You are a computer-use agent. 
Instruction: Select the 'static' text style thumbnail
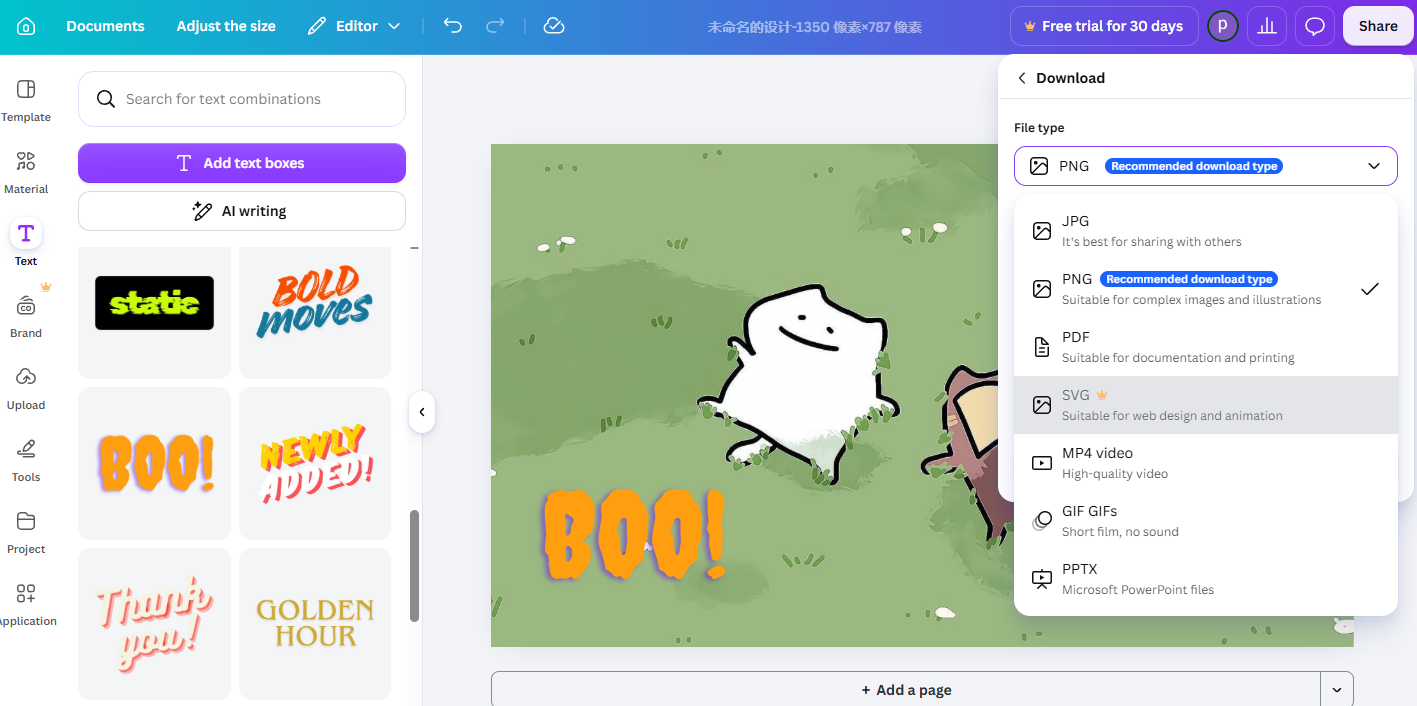coord(154,303)
